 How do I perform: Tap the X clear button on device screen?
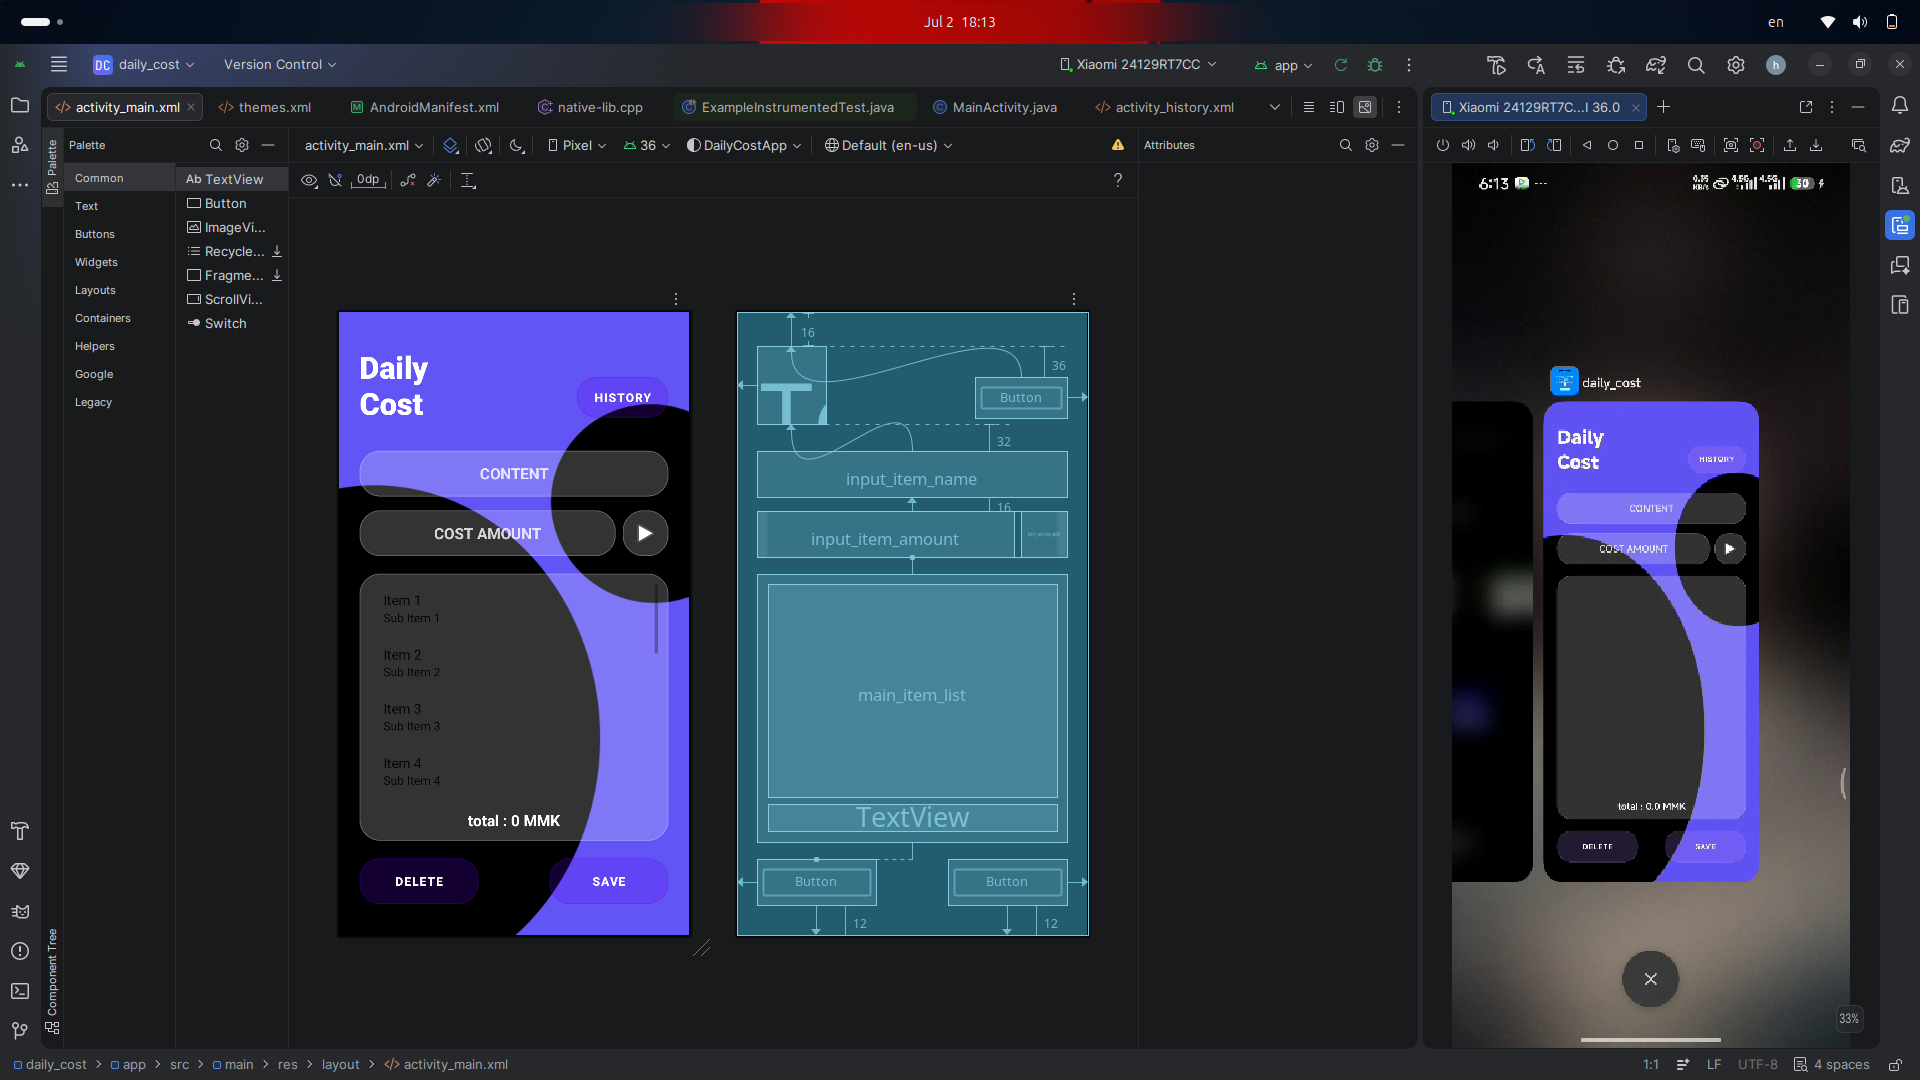[x=1650, y=979]
